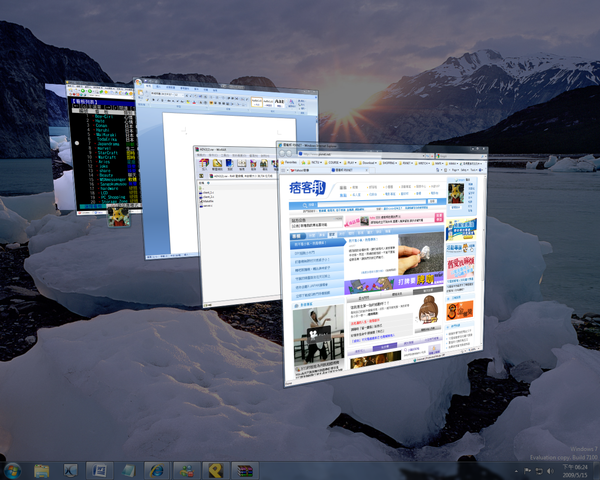Click the Windows Start orb
Screen dimensions: 600x480
coord(14,469)
